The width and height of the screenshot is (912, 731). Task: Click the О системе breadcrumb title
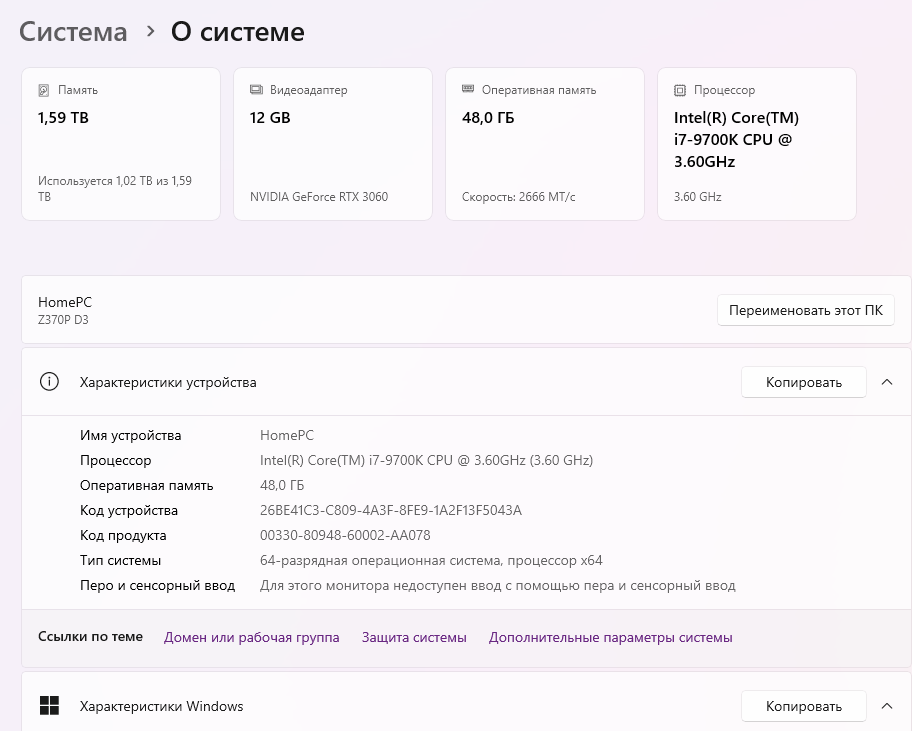(x=238, y=32)
